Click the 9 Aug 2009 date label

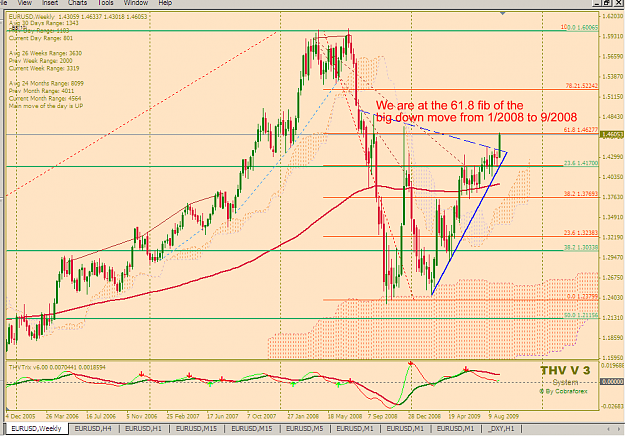(x=504, y=416)
